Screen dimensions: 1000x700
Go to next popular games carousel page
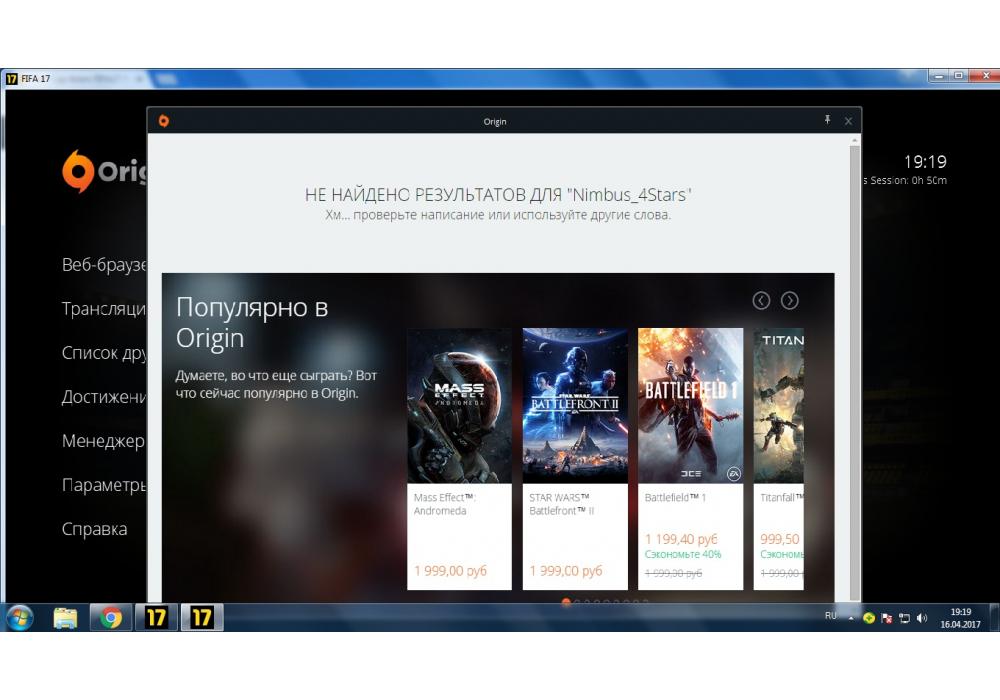click(x=790, y=300)
